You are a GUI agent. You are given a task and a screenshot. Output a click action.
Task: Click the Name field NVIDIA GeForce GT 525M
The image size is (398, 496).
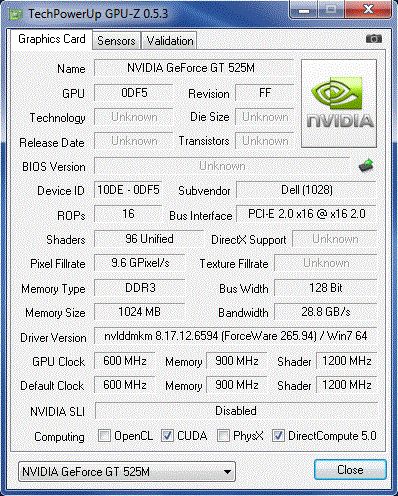[x=194, y=68]
